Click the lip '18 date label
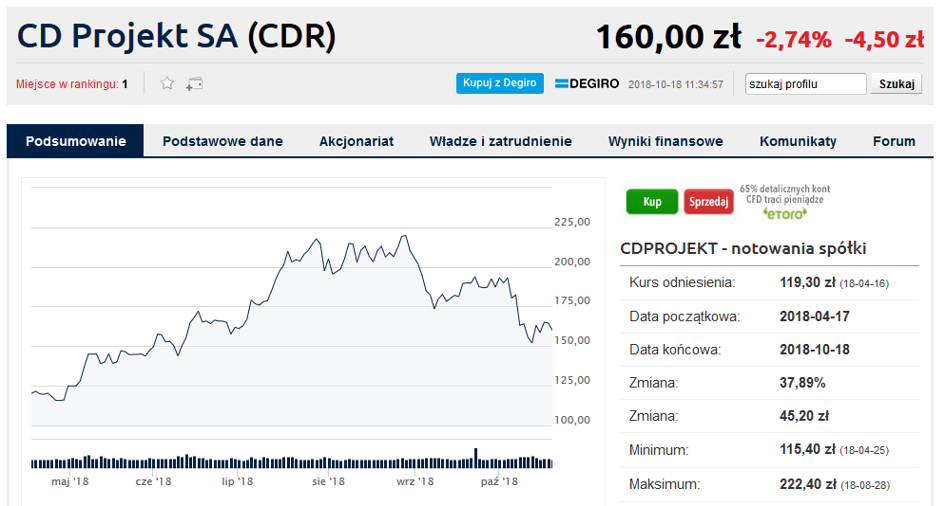The image size is (945, 506). tap(237, 481)
